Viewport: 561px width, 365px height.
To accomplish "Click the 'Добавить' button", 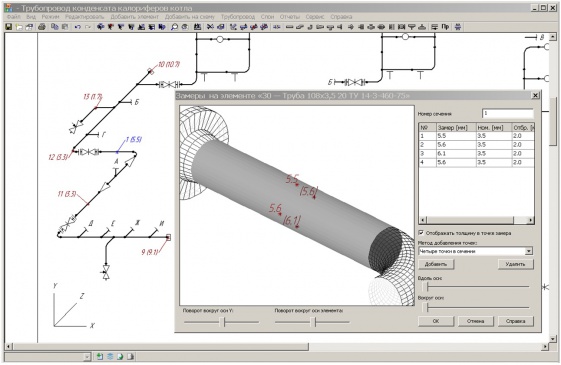I will 436,264.
